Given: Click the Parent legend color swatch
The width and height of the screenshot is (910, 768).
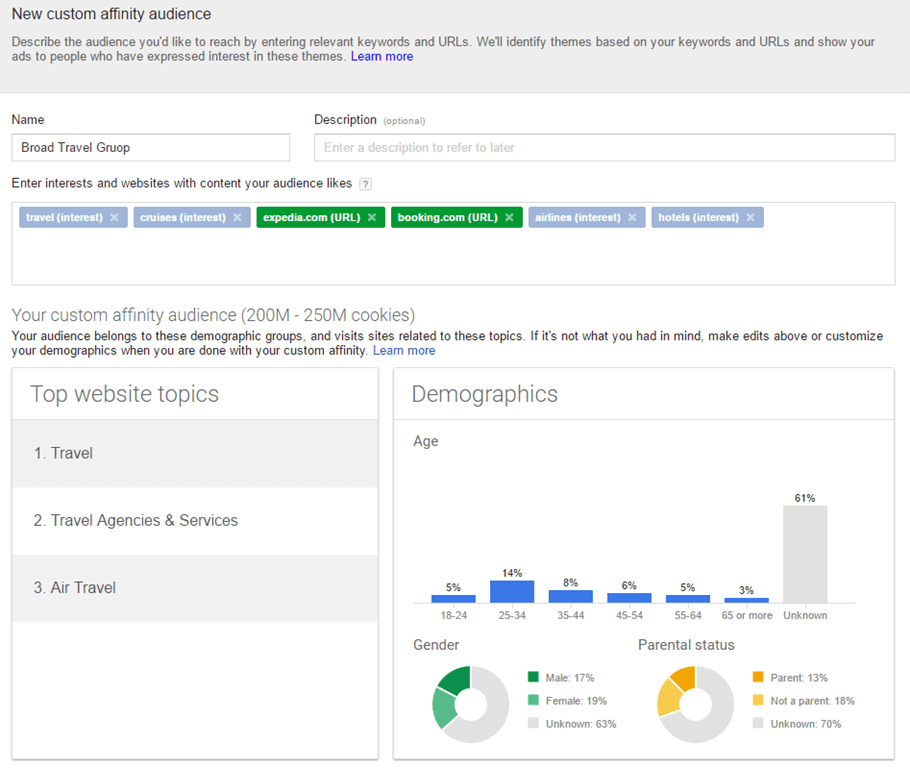Looking at the screenshot, I should click(x=759, y=678).
